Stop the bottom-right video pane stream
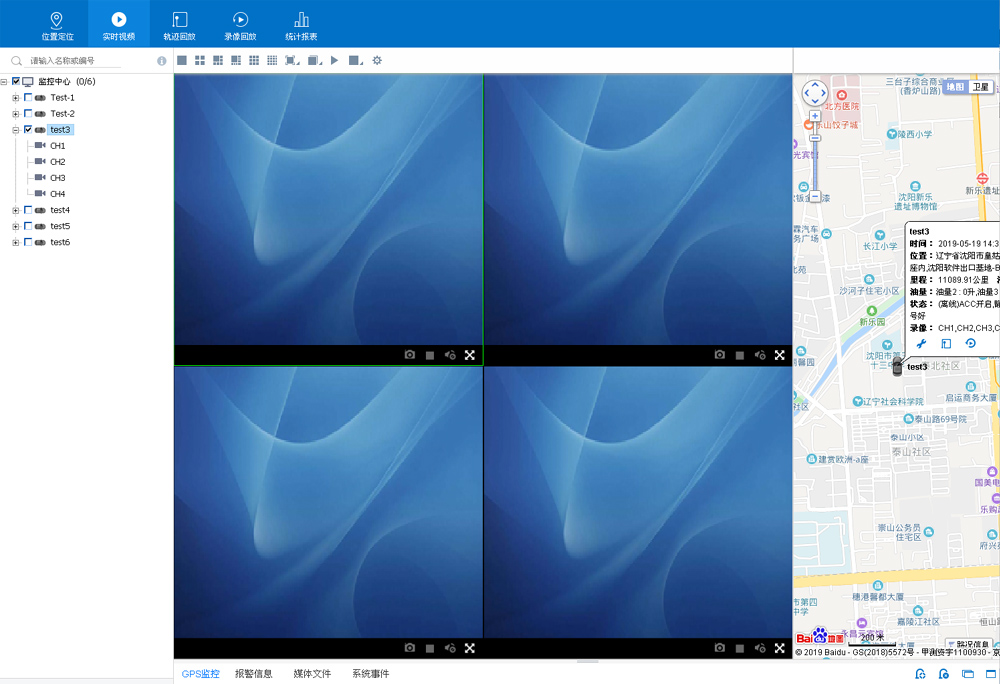1000x684 pixels. click(x=740, y=648)
